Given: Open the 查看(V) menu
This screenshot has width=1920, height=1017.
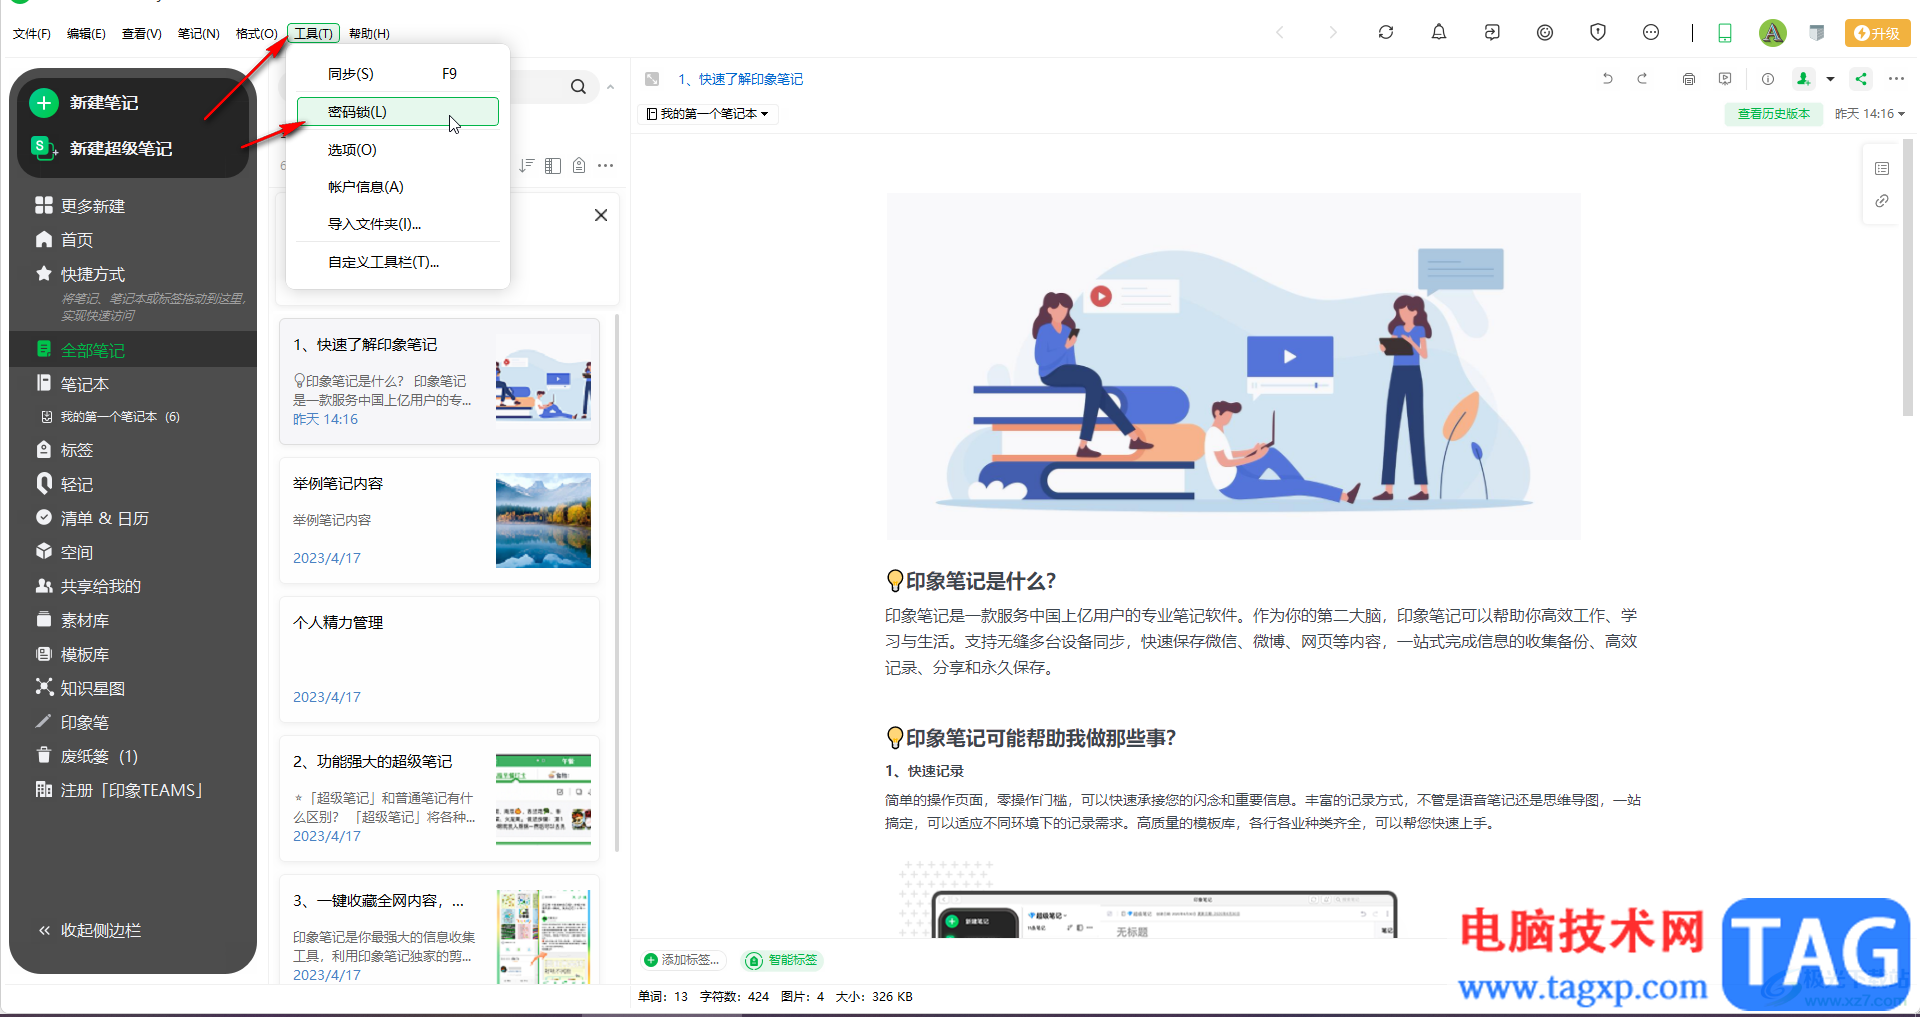Looking at the screenshot, I should (141, 33).
